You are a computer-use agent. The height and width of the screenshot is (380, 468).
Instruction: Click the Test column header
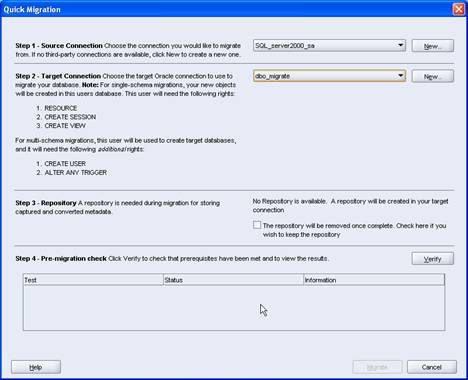(x=93, y=280)
